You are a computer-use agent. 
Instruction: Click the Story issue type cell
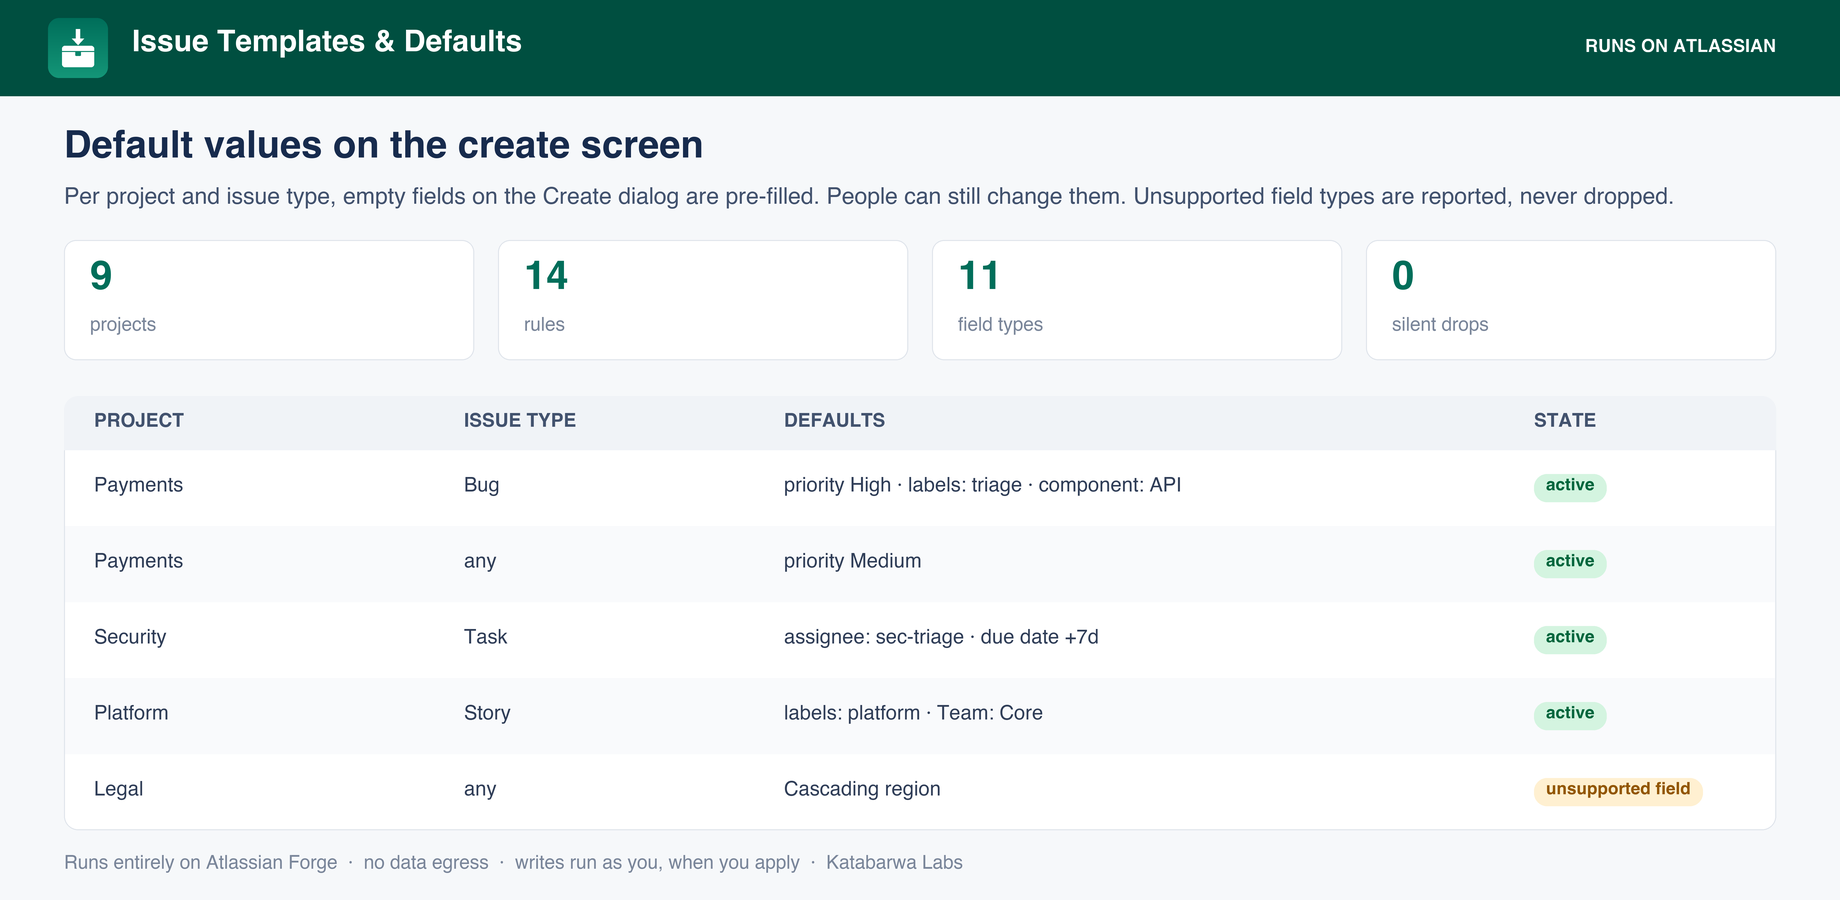[487, 713]
